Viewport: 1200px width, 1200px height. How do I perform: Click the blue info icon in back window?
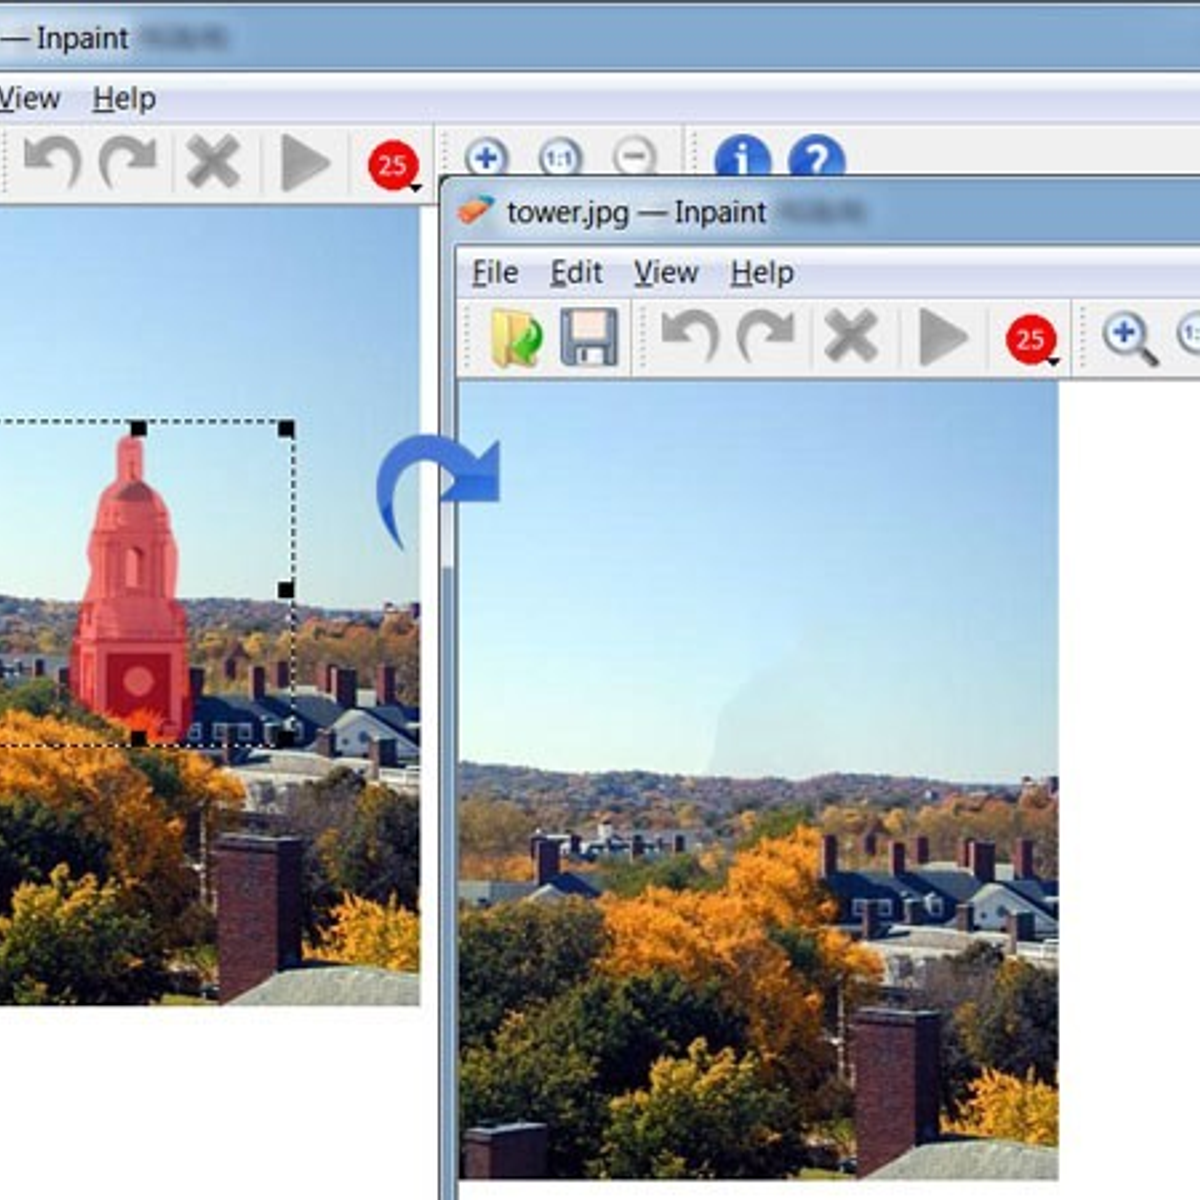coord(742,157)
